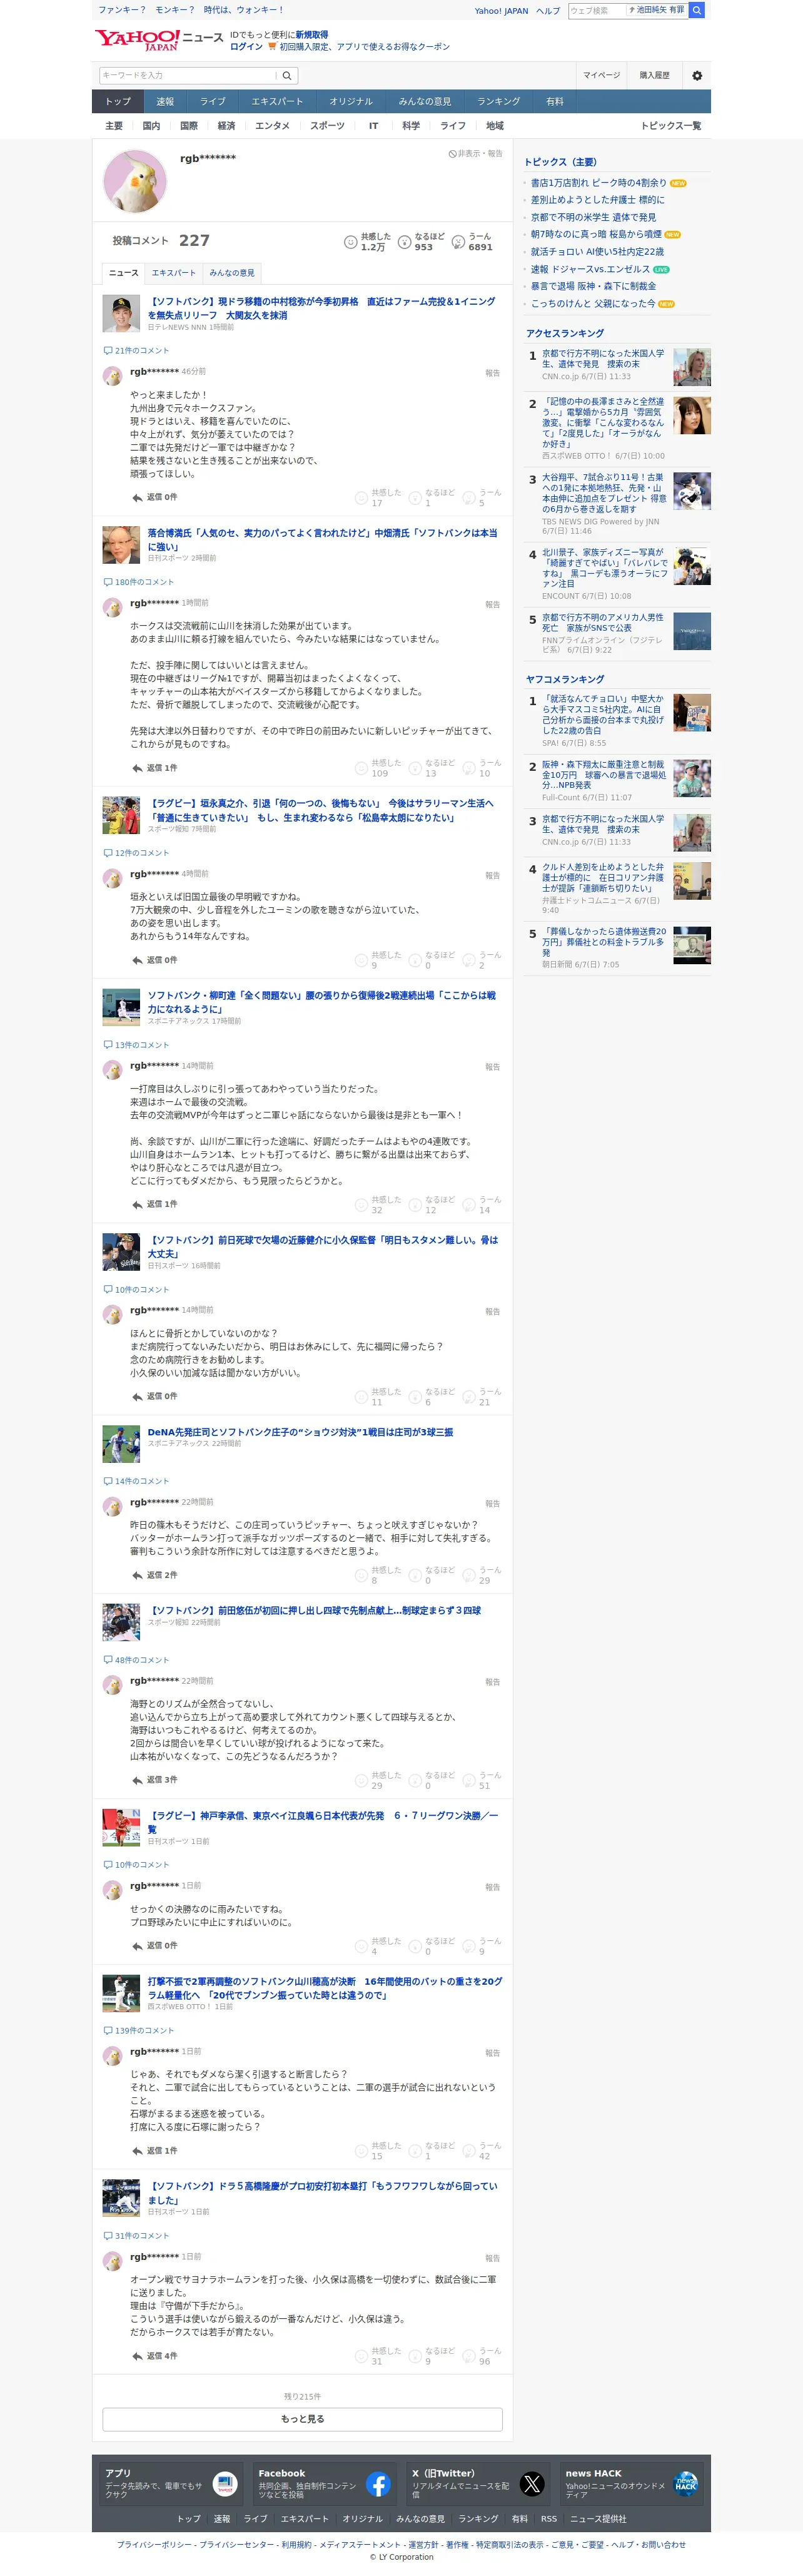Switch to the エキスパート comment tab
This screenshot has height=2576, width=803.
[174, 273]
